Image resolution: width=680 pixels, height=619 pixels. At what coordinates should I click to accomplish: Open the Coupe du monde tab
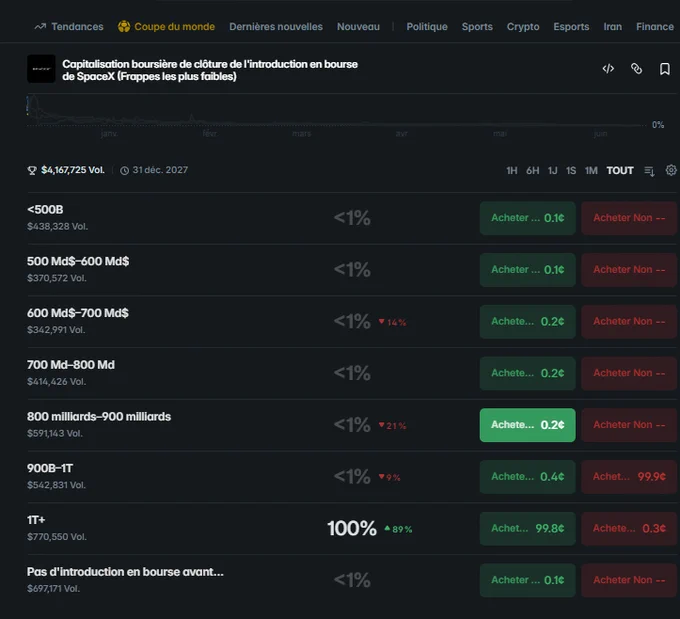[x=166, y=26]
